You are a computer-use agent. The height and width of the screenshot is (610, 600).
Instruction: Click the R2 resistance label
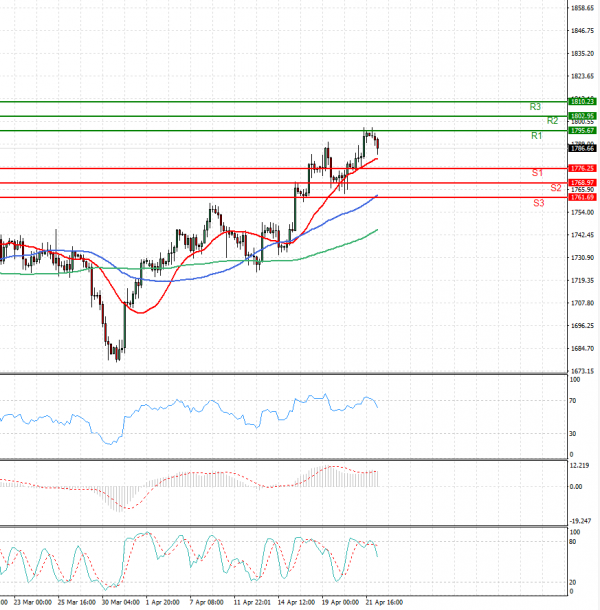(553, 121)
